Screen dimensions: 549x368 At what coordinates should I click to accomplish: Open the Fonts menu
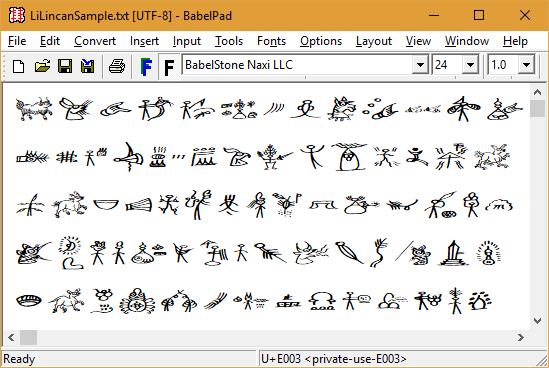[x=271, y=41]
